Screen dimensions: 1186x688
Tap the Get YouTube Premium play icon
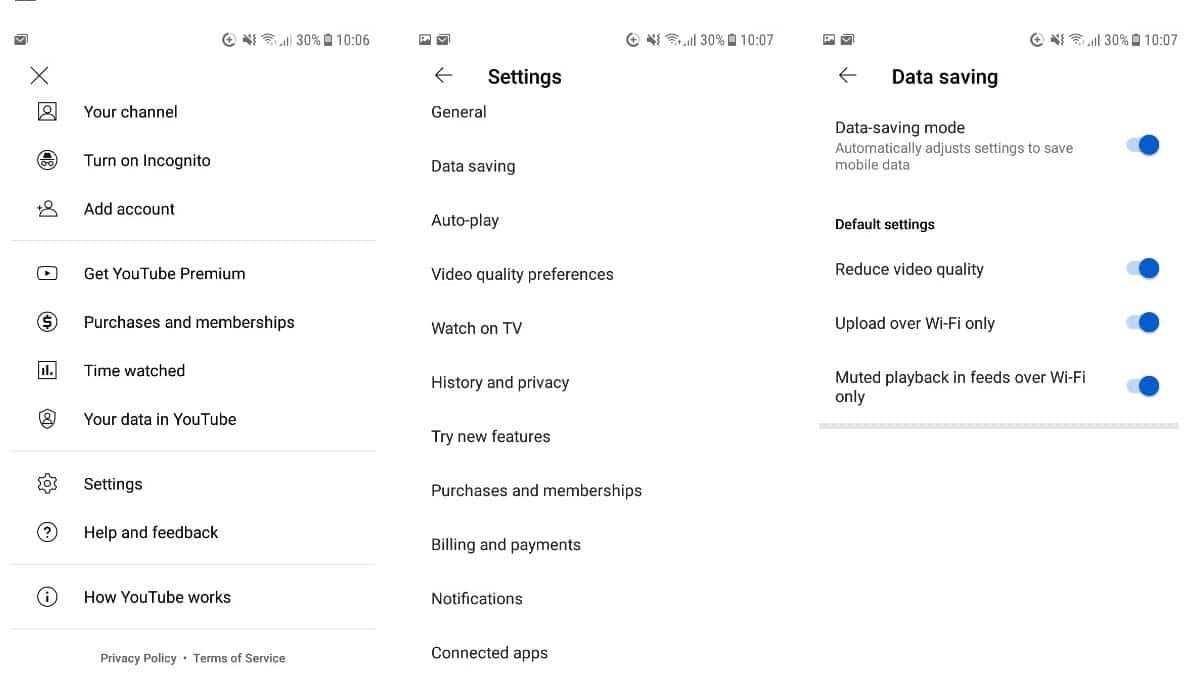[x=47, y=273]
